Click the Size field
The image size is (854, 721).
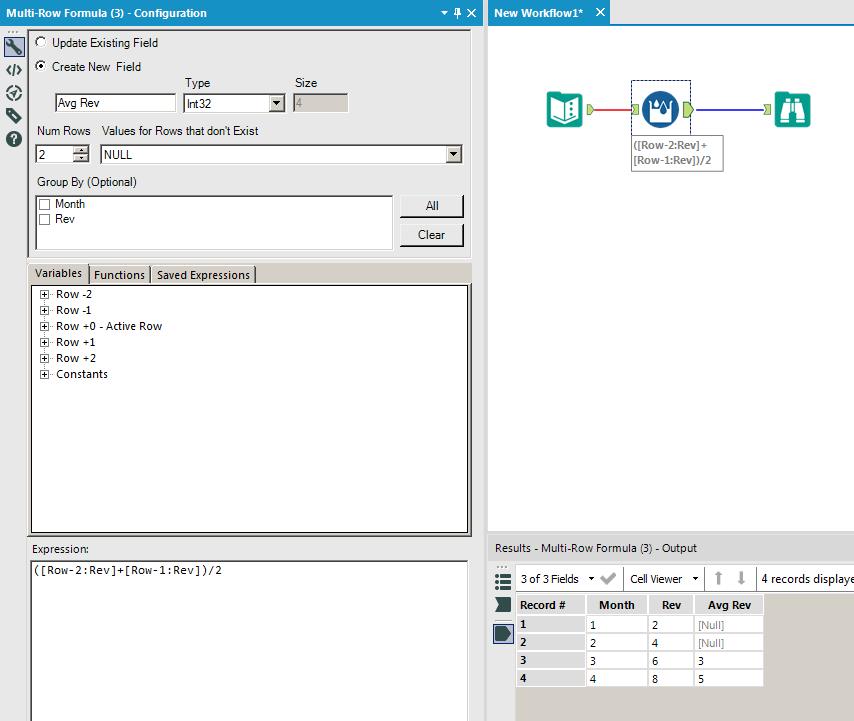tap(321, 103)
